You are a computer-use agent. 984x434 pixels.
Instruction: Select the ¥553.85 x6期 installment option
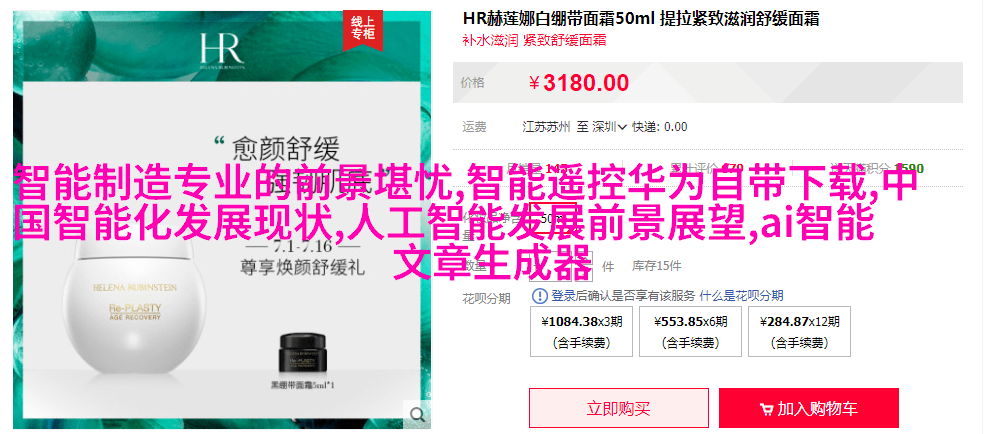click(690, 332)
